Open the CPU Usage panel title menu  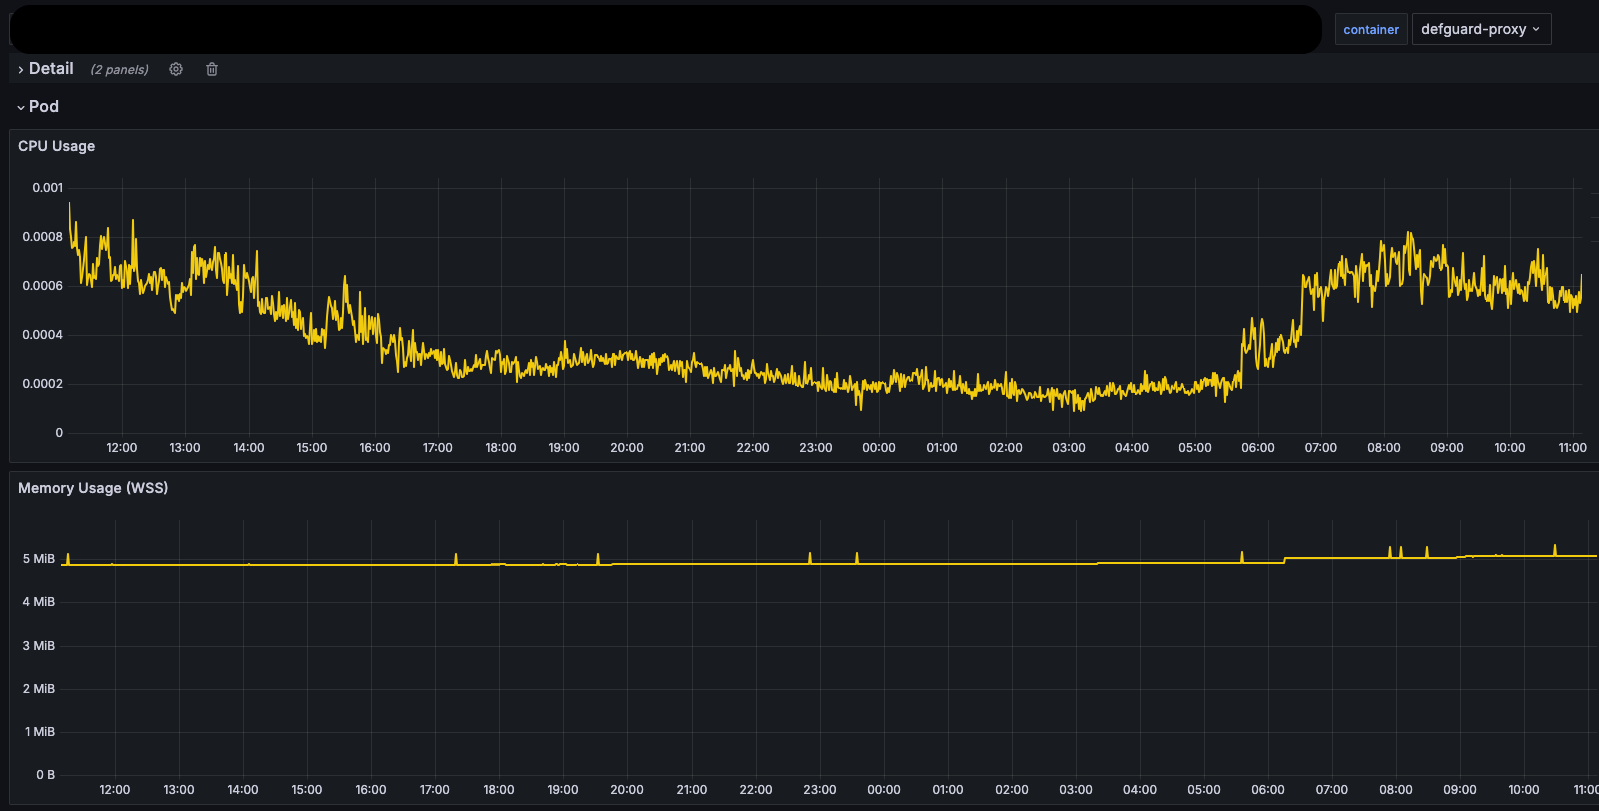pos(57,146)
